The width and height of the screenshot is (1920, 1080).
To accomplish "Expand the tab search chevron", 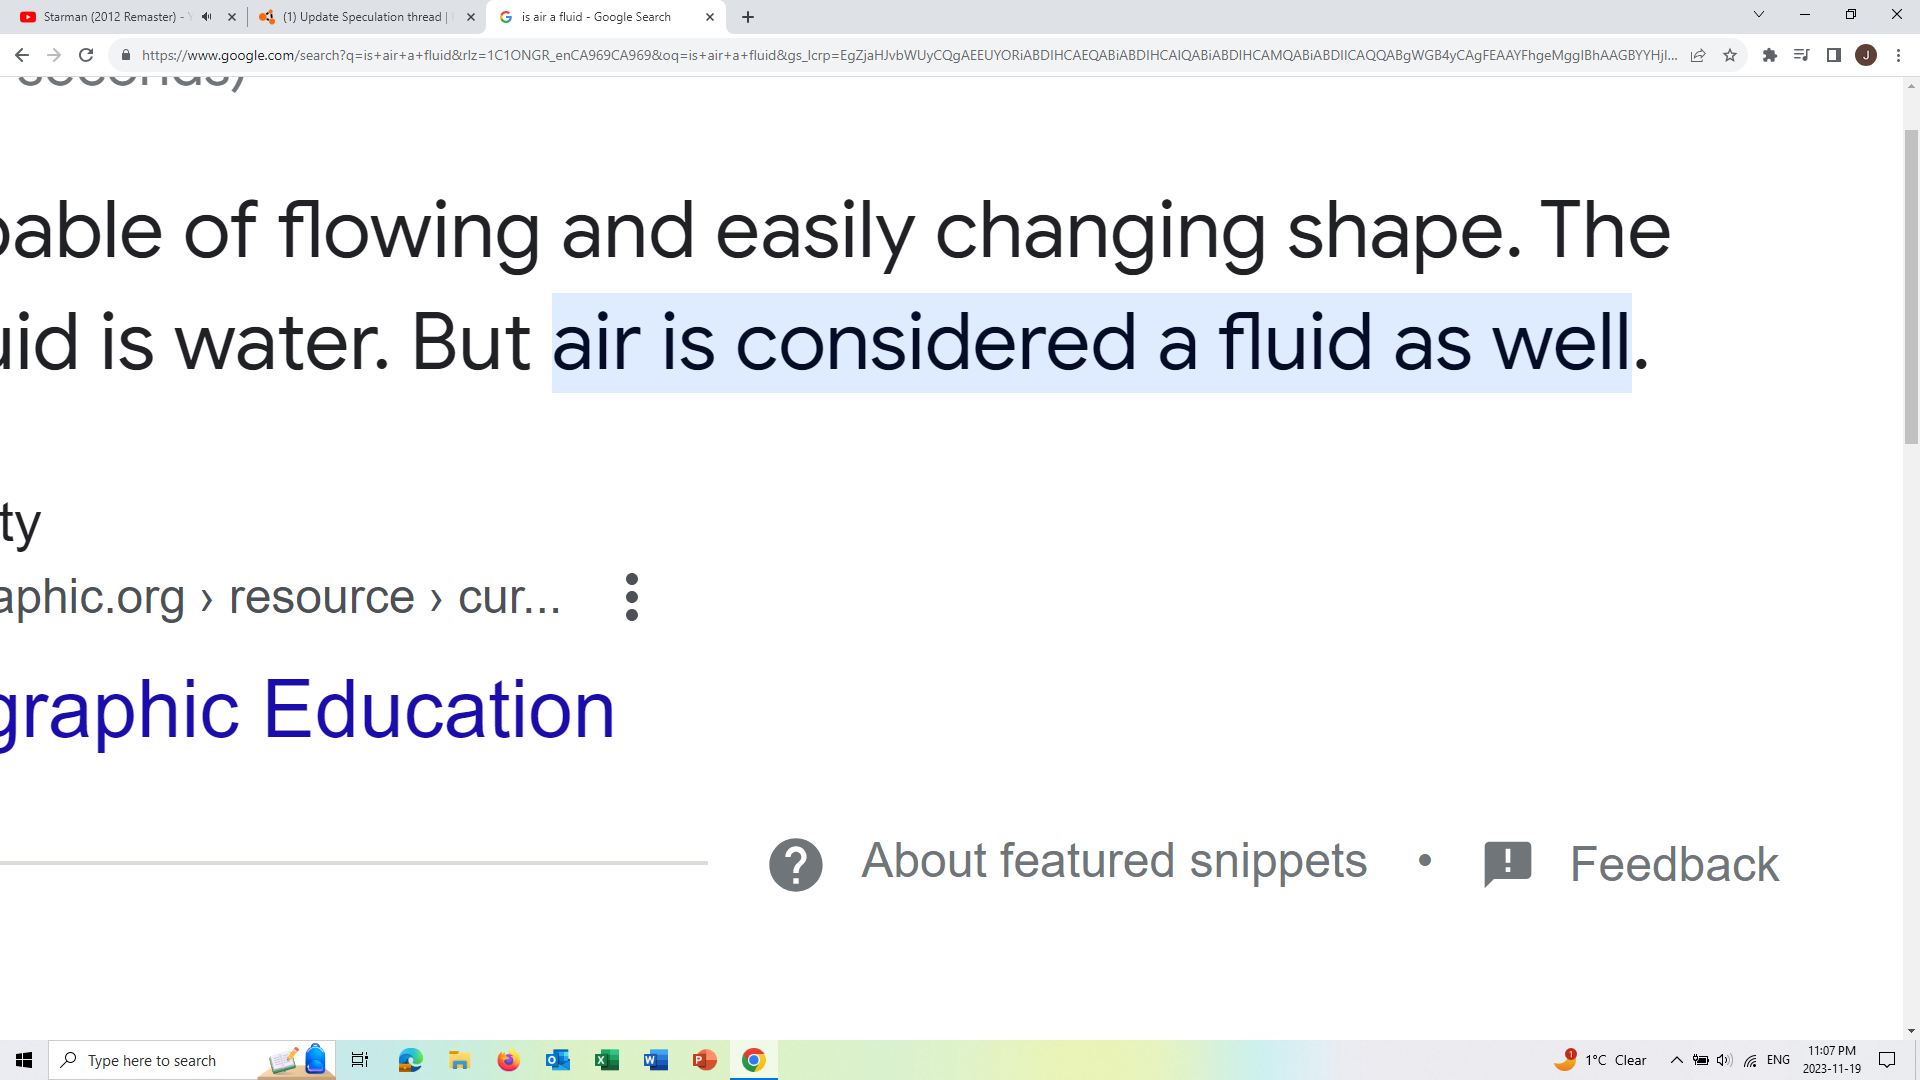I will tap(1758, 15).
